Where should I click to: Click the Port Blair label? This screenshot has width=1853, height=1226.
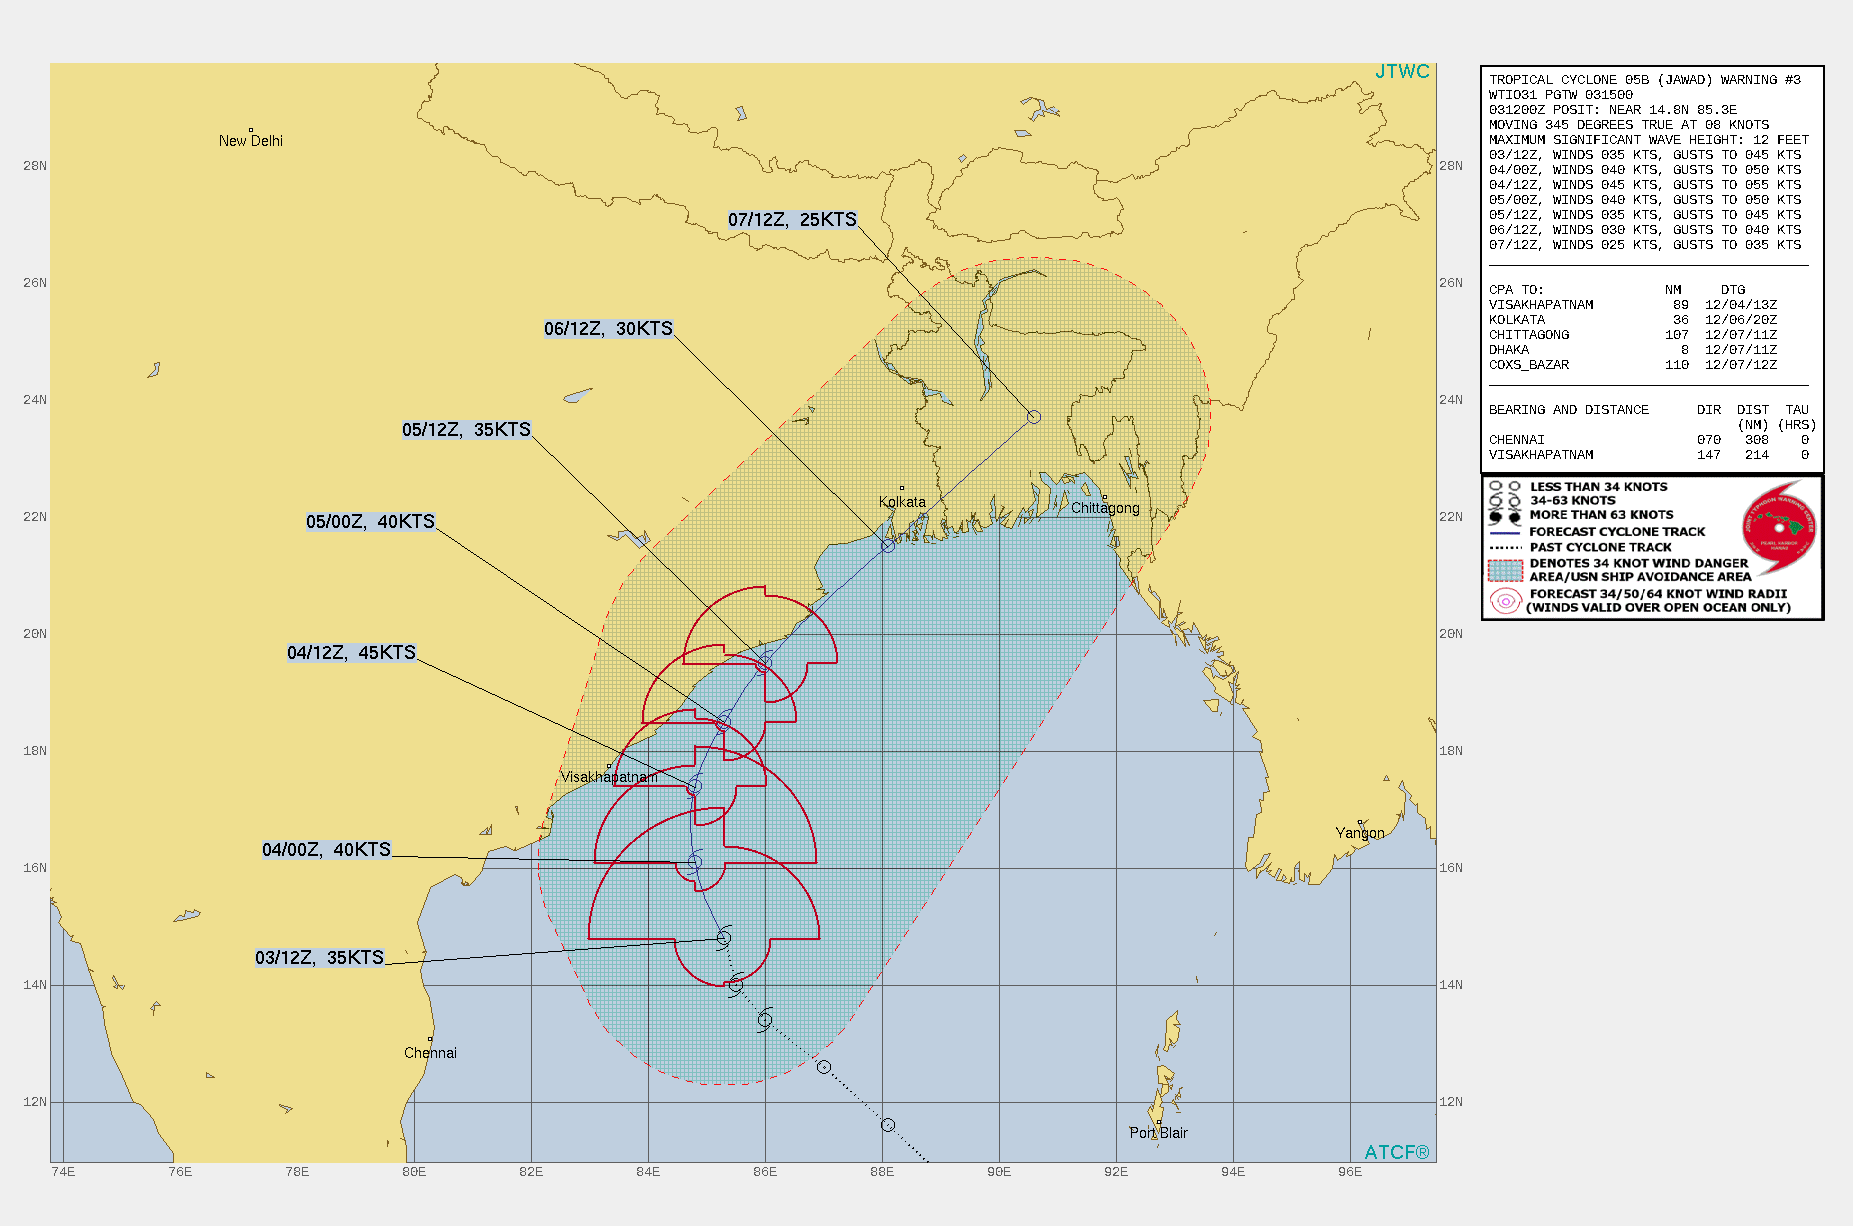tap(1158, 1133)
